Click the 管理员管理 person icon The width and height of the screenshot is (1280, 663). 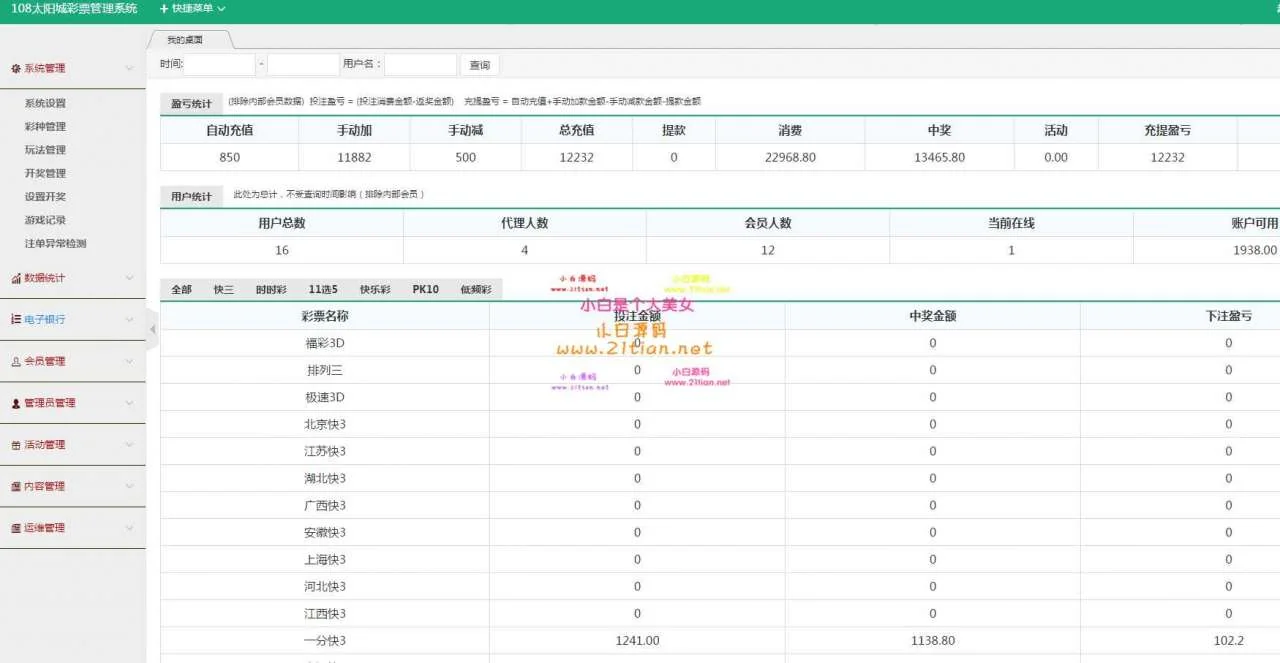point(16,403)
